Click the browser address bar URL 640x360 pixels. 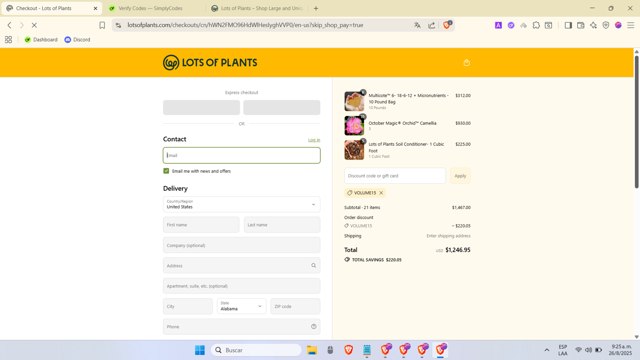pyautogui.click(x=245, y=25)
